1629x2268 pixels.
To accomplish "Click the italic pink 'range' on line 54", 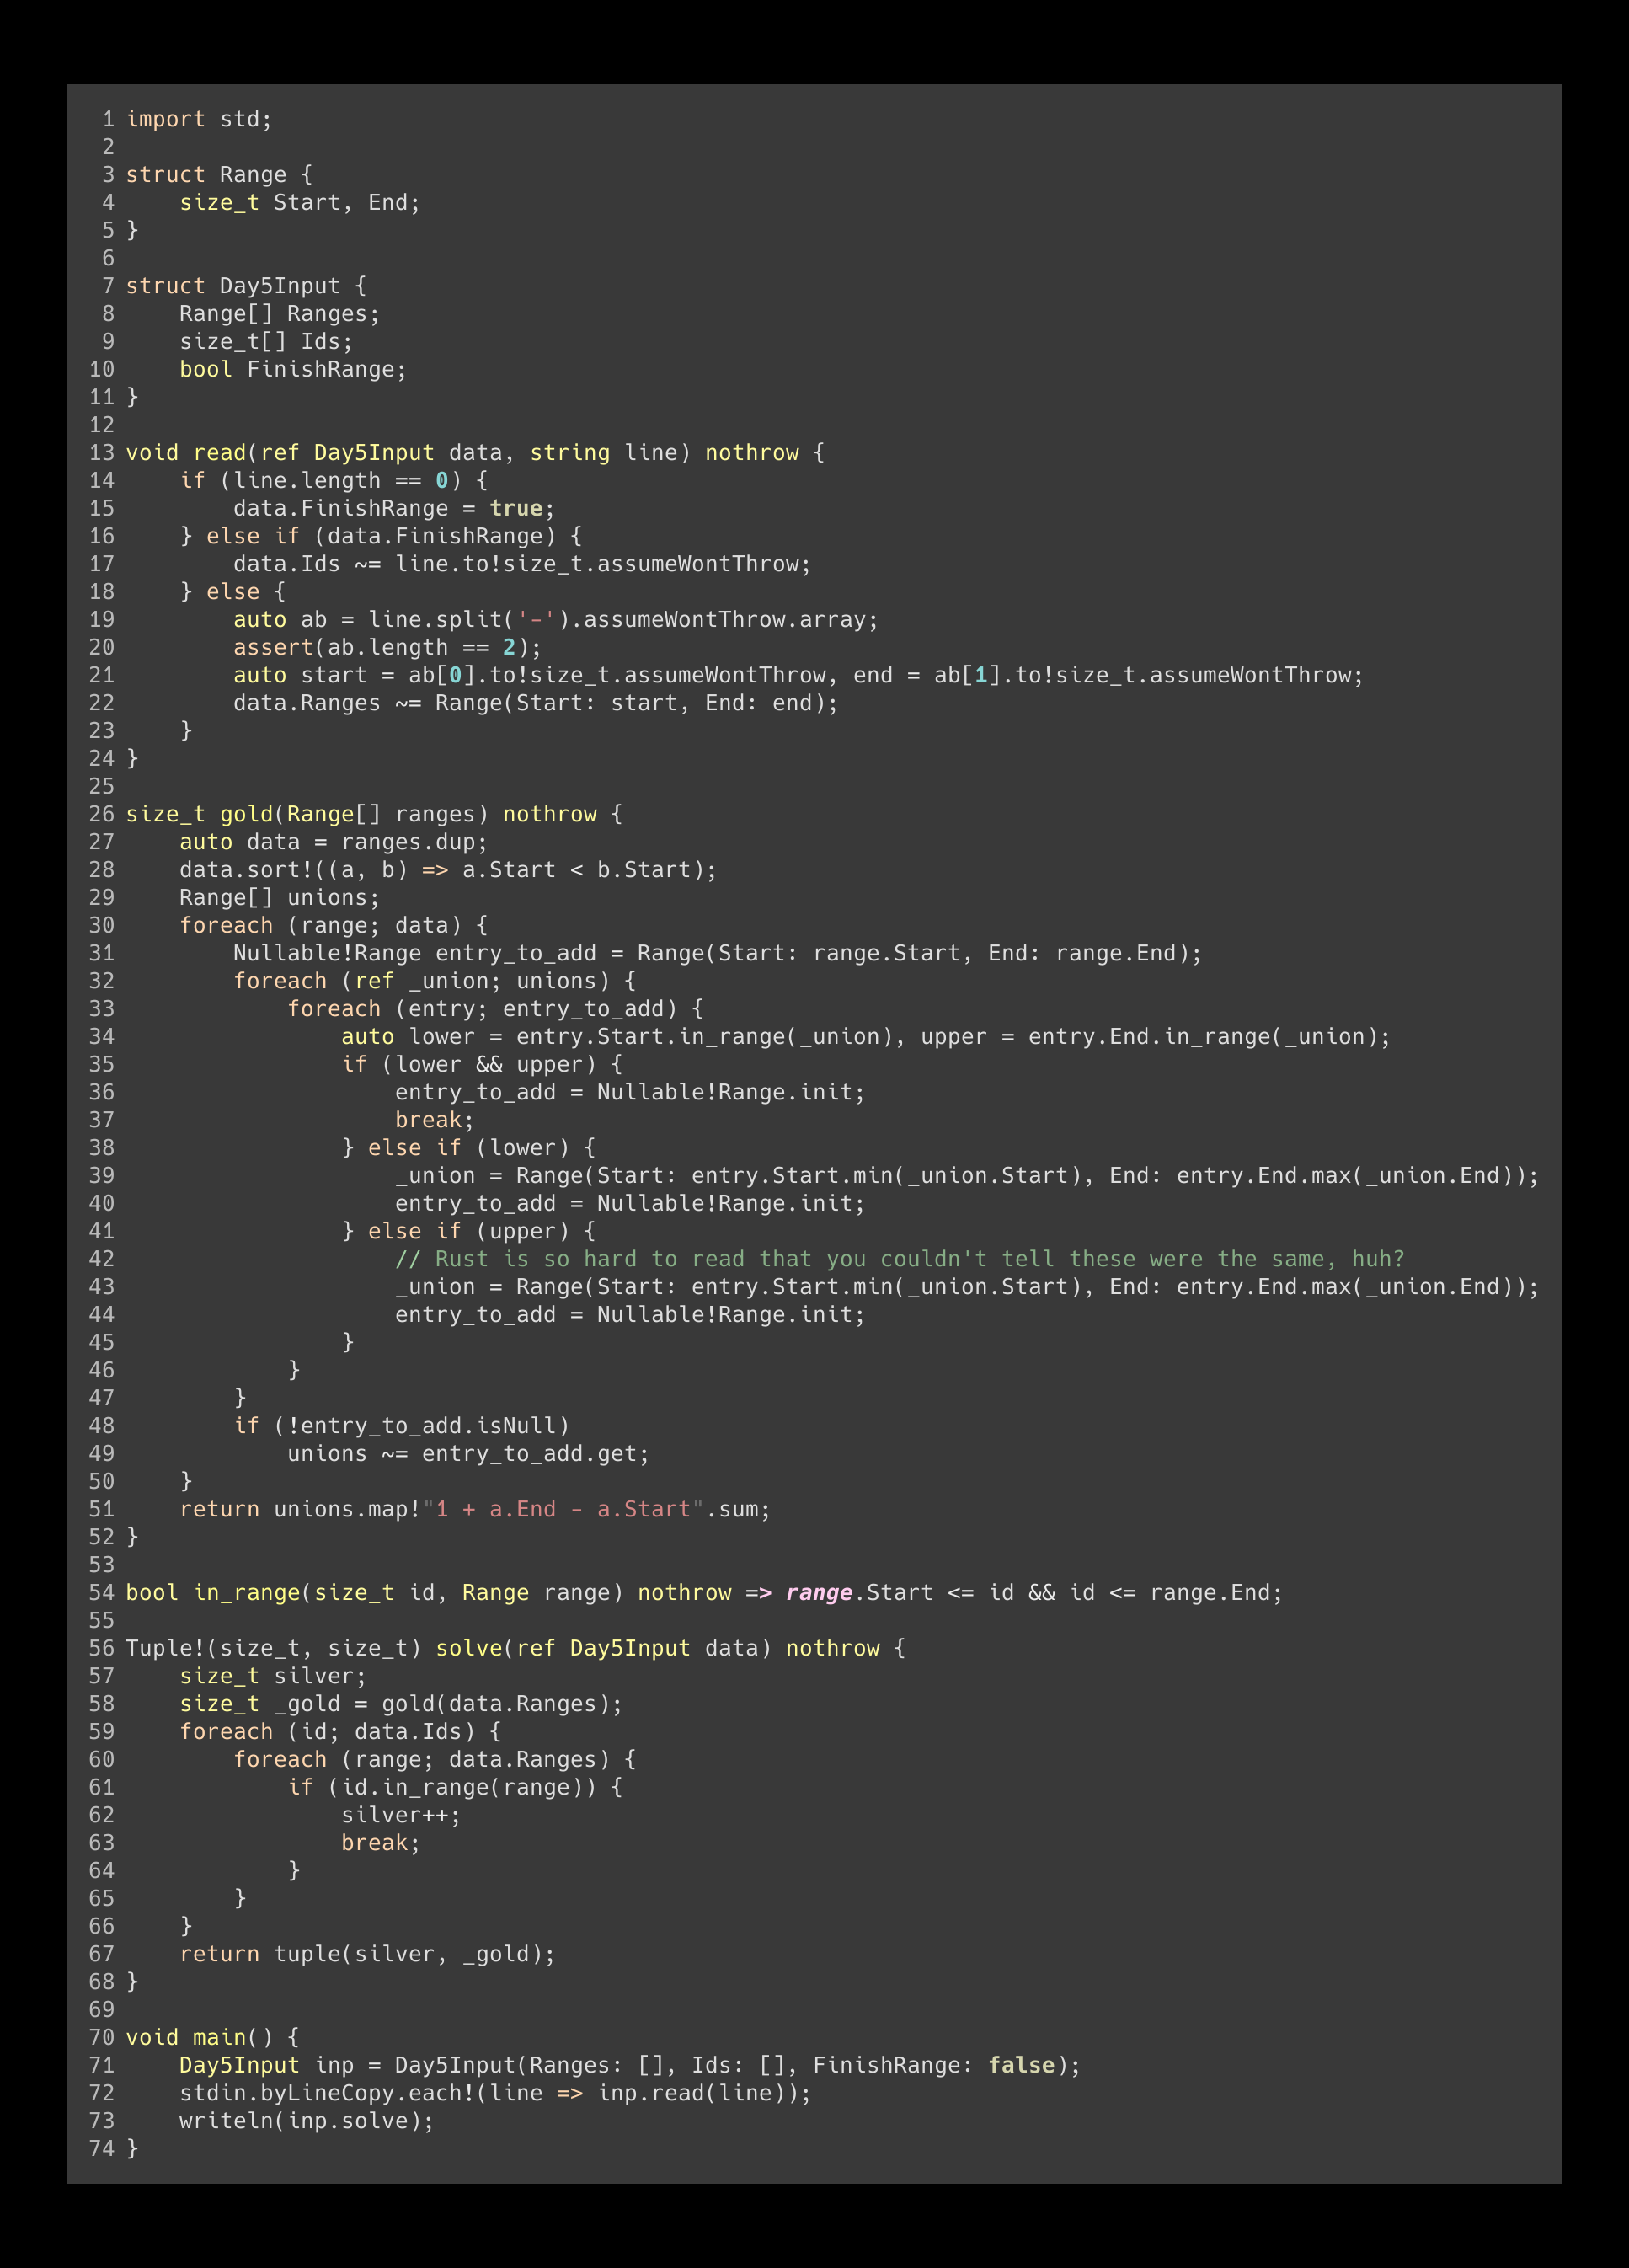I will coord(818,1593).
